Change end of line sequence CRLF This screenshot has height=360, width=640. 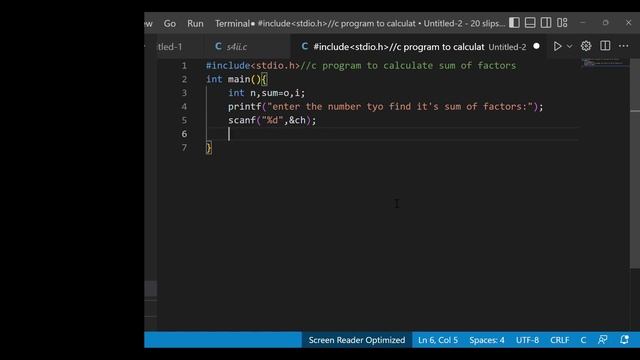pyautogui.click(x=560, y=340)
